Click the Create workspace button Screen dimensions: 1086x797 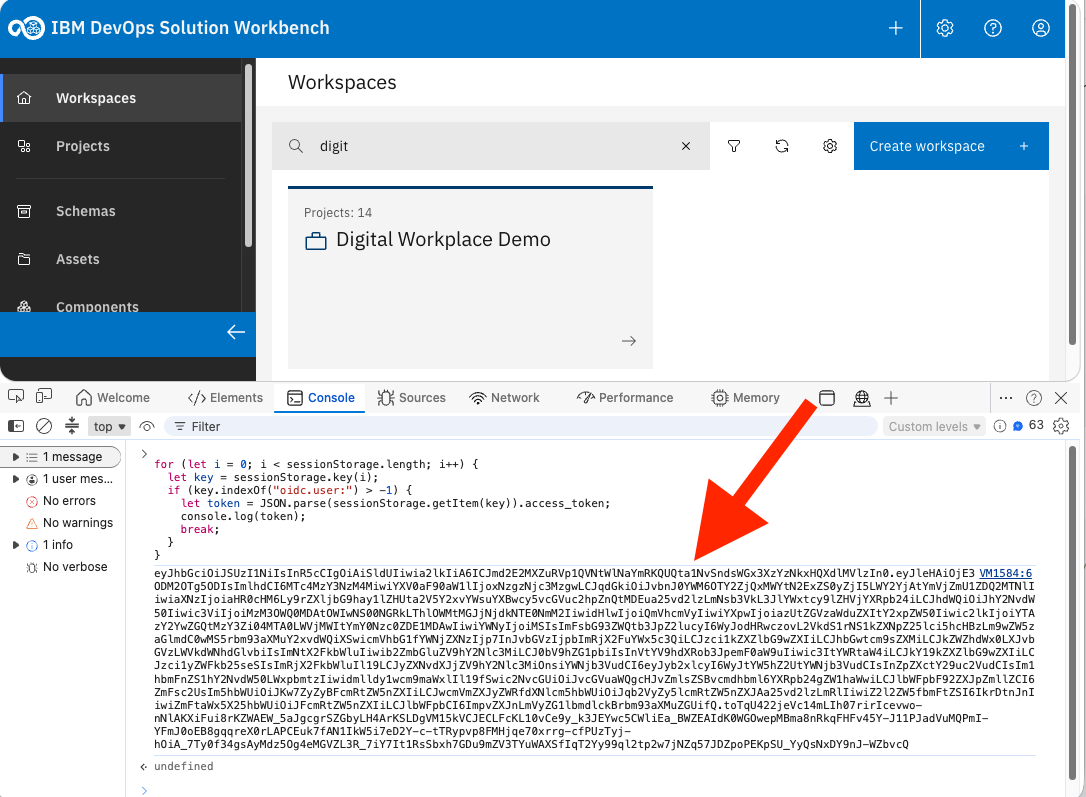click(951, 146)
